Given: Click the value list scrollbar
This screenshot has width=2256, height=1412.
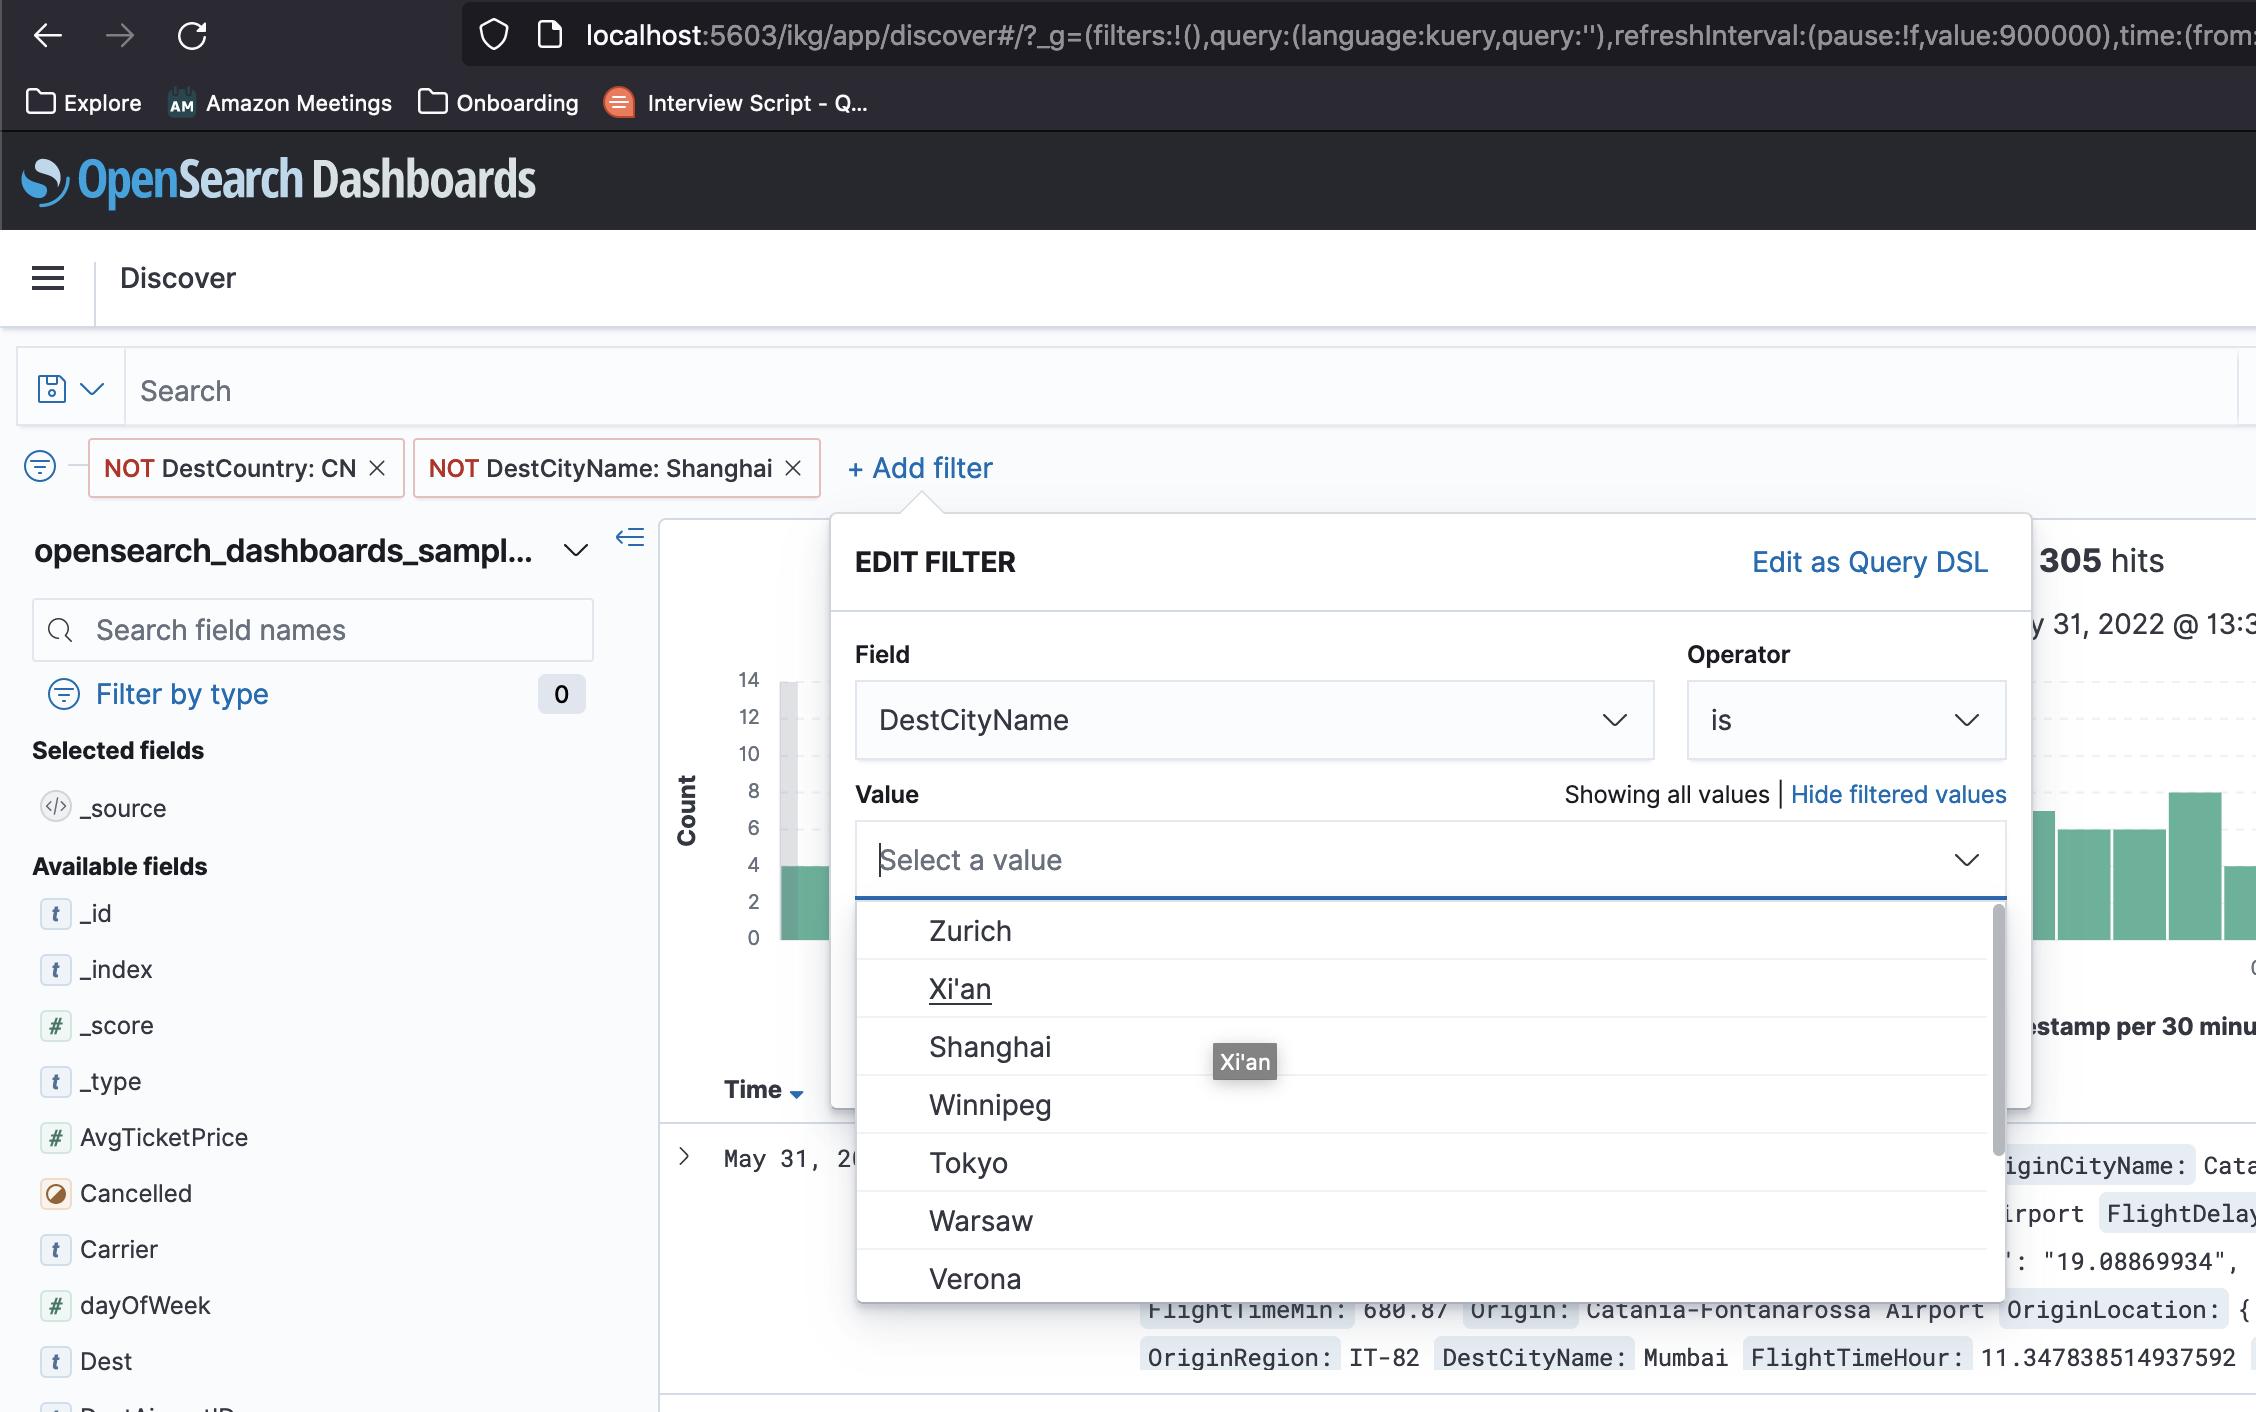Looking at the screenshot, I should tap(1998, 1030).
